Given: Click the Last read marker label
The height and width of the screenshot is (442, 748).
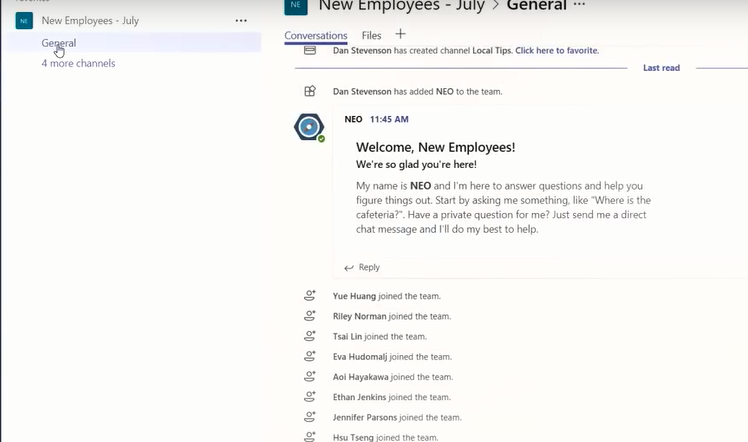Looking at the screenshot, I should (x=661, y=68).
